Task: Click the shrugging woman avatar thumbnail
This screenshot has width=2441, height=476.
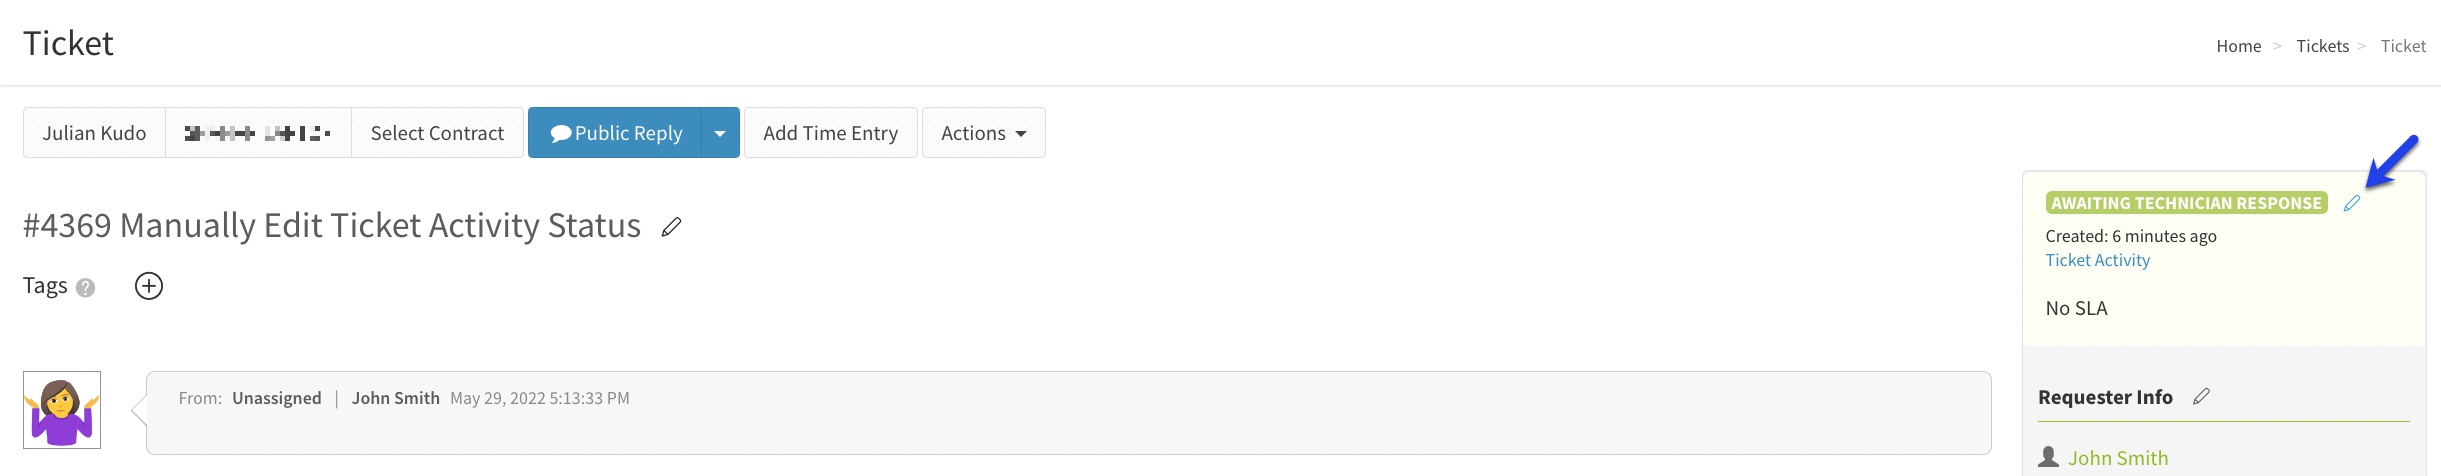Action: tap(62, 410)
